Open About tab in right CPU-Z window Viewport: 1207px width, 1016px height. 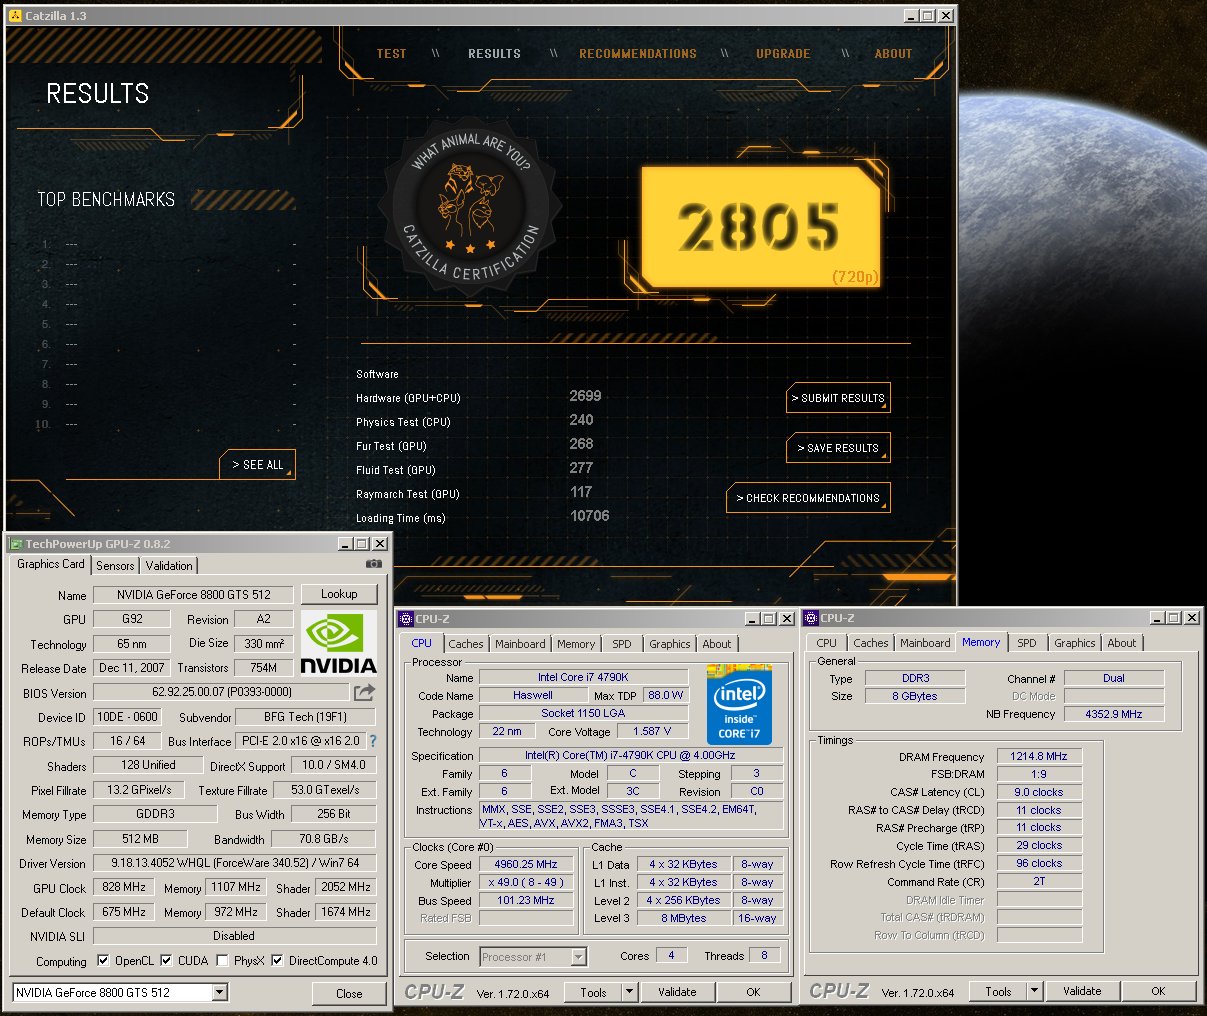[x=1122, y=643]
